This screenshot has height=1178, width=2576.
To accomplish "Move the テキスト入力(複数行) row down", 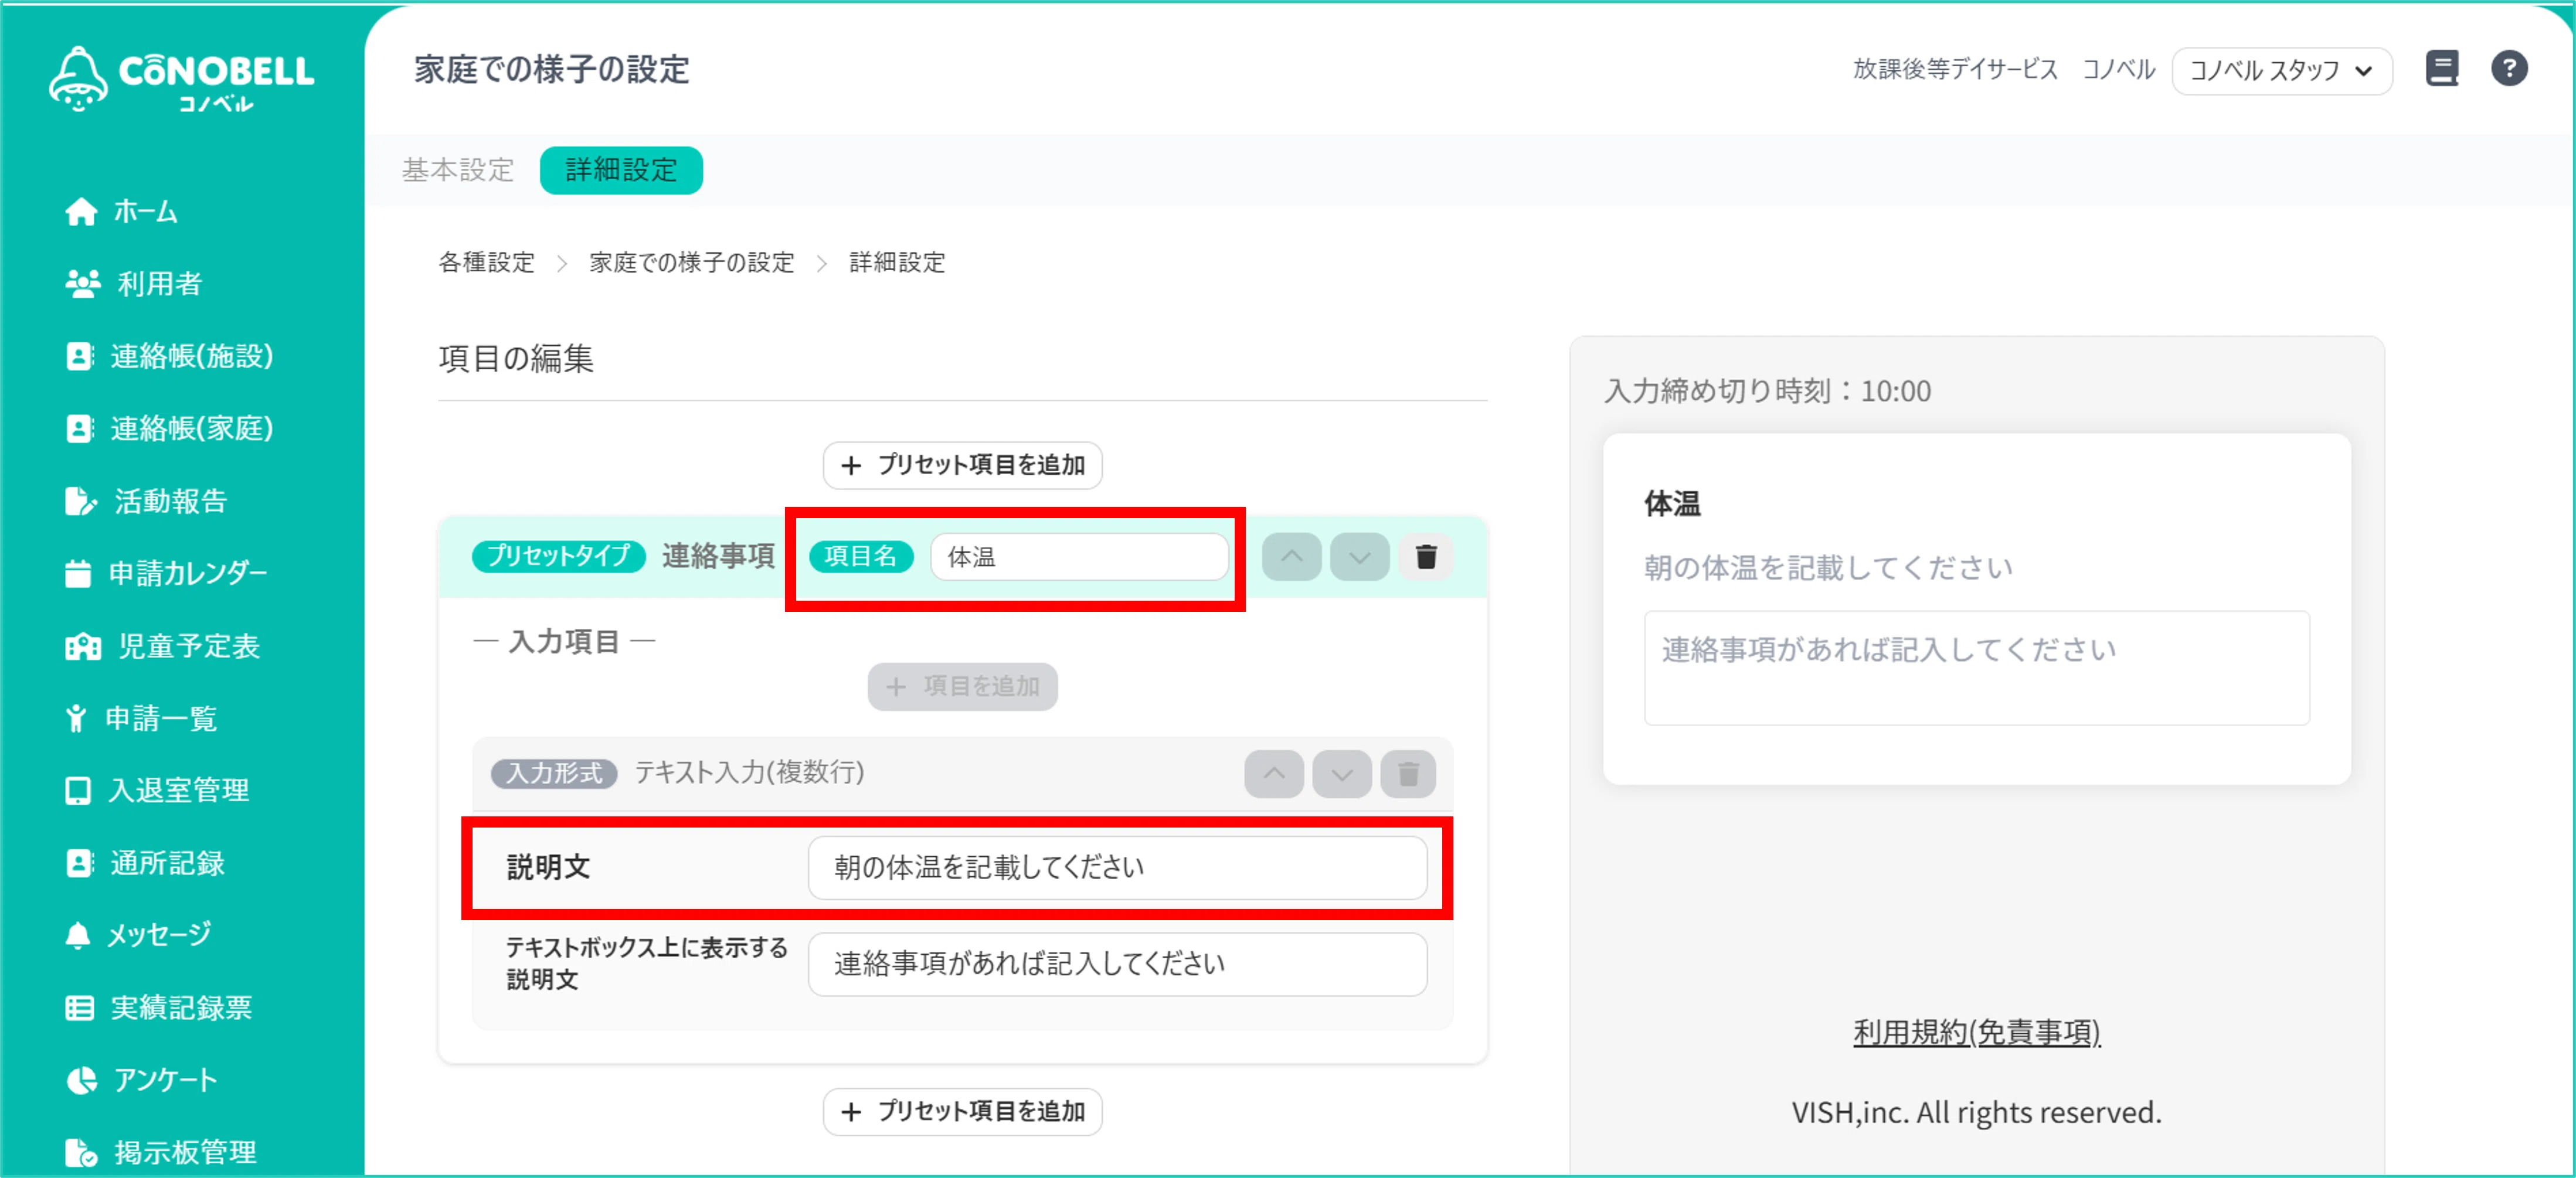I will [1342, 773].
